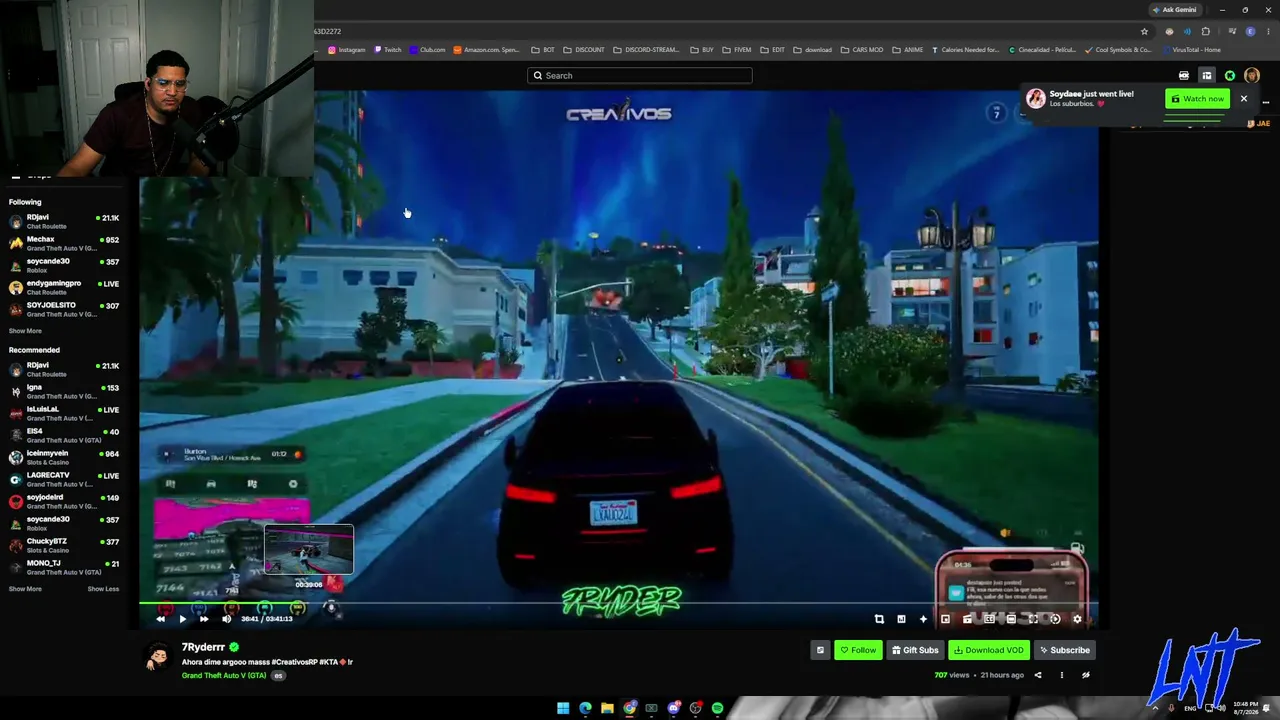Click the 7Ryderrr channel avatar
1280x720 pixels.
click(x=157, y=657)
